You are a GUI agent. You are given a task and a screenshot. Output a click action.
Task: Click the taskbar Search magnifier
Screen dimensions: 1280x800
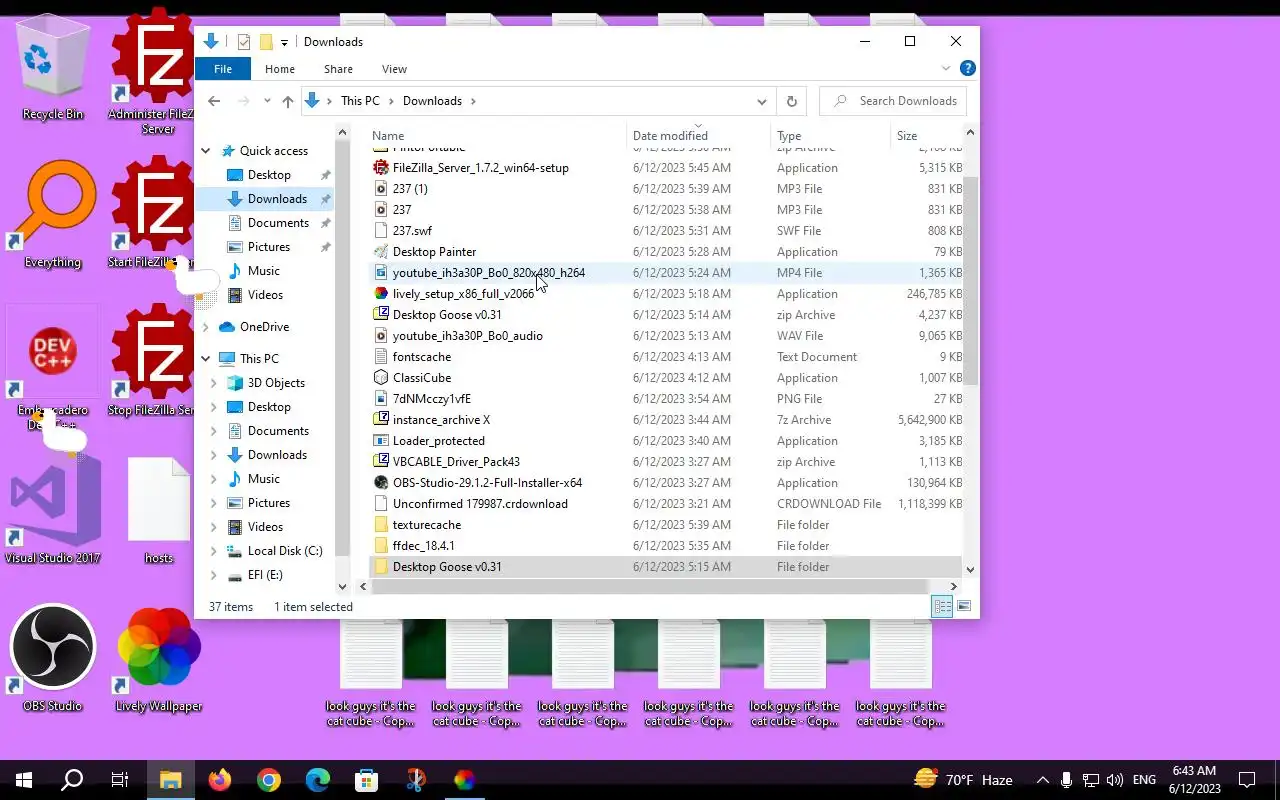pos(72,780)
